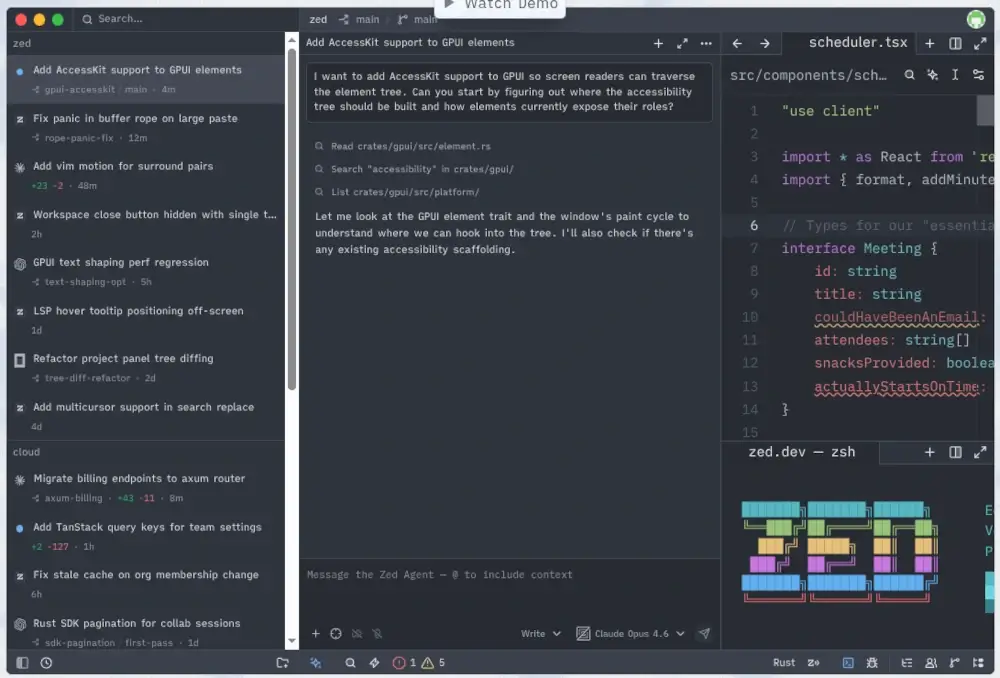The image size is (1000, 678).
Task: Toggle the git panel branch icon
Action: [x=954, y=663]
